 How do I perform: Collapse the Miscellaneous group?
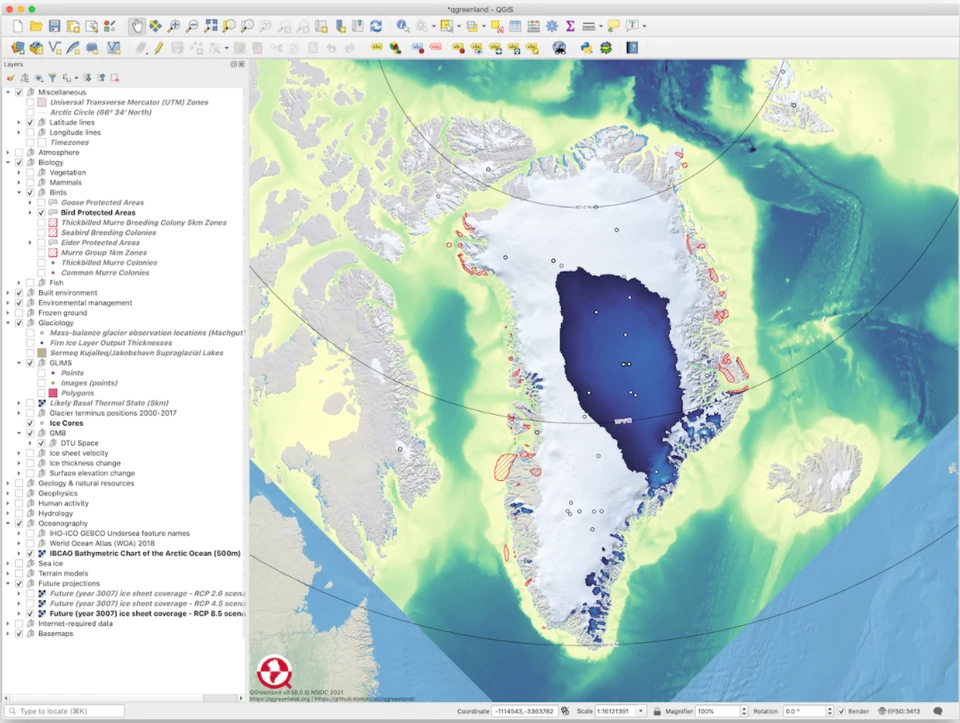pos(8,92)
